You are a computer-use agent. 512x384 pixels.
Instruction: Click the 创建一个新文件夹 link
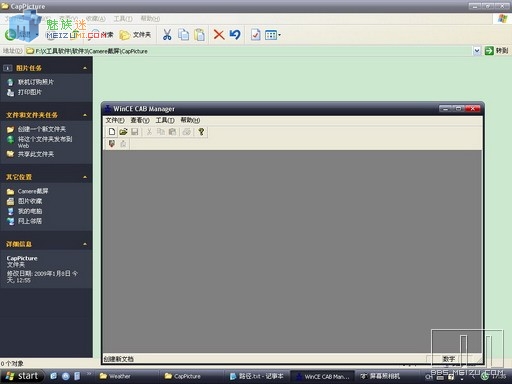click(x=42, y=129)
